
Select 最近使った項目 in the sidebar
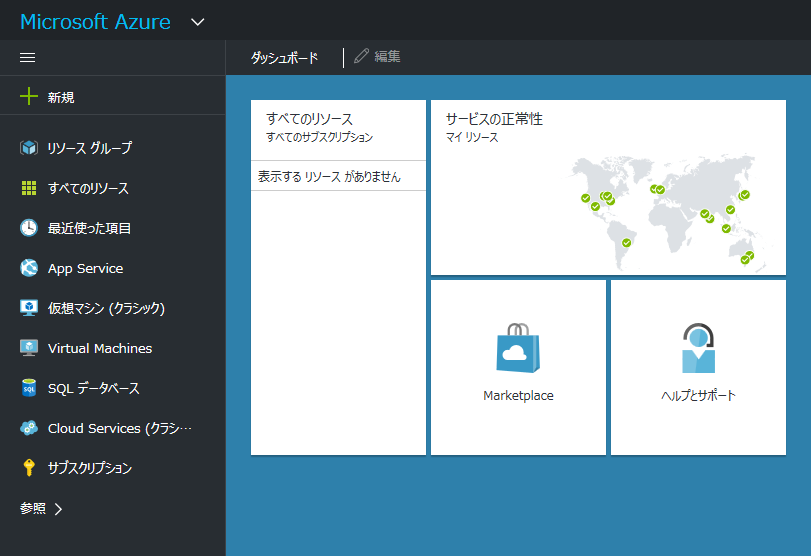89,228
